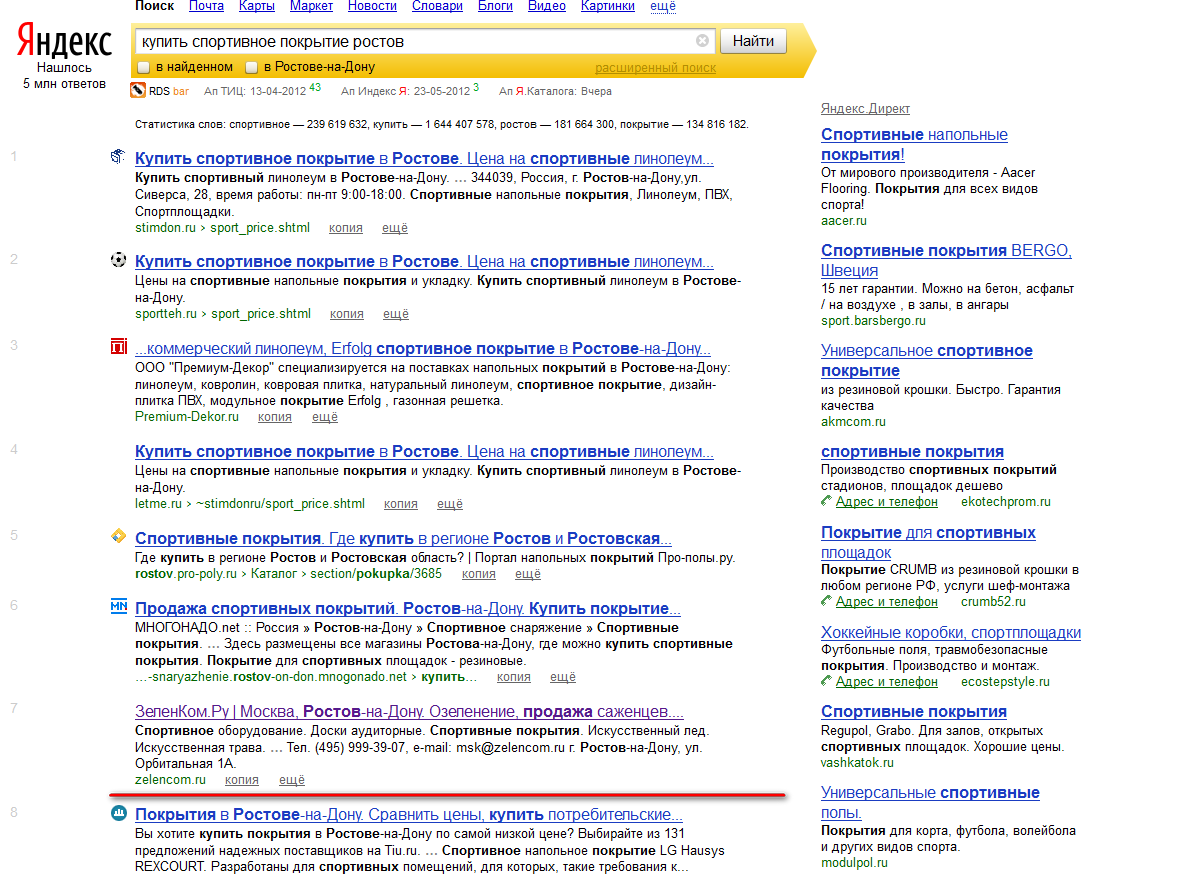Open the Карты service tab

coord(257,6)
